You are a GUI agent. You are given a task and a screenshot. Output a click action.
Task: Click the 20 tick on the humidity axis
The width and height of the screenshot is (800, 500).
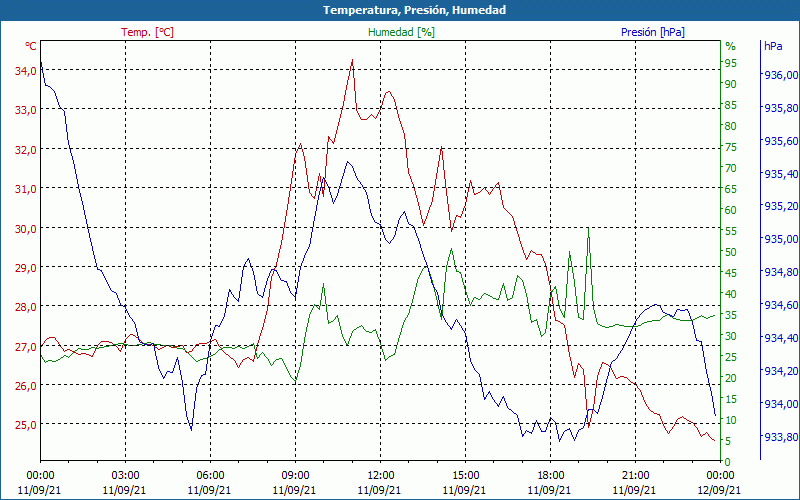pos(731,378)
